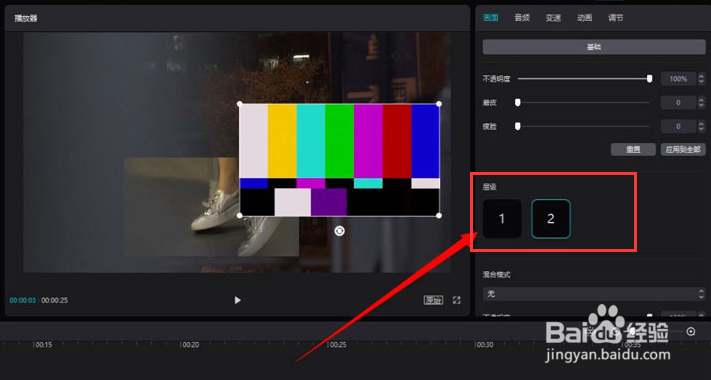
Task: Click the 不透明度 label
Action: click(x=497, y=79)
